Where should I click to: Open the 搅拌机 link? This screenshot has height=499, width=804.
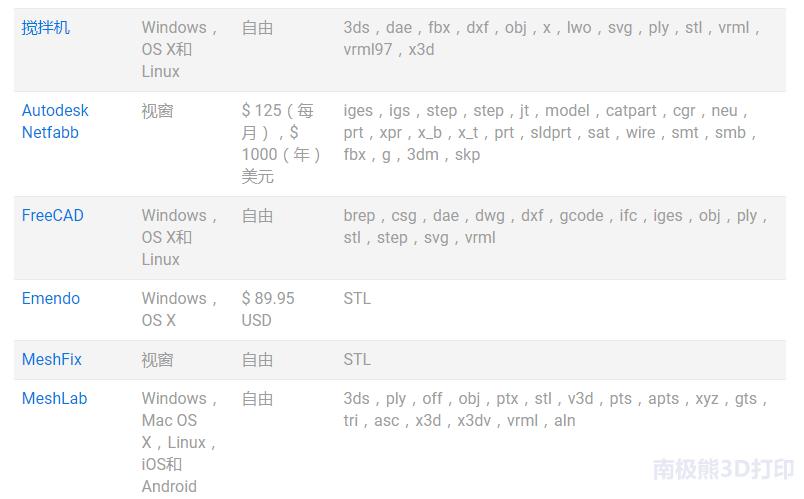(46, 28)
